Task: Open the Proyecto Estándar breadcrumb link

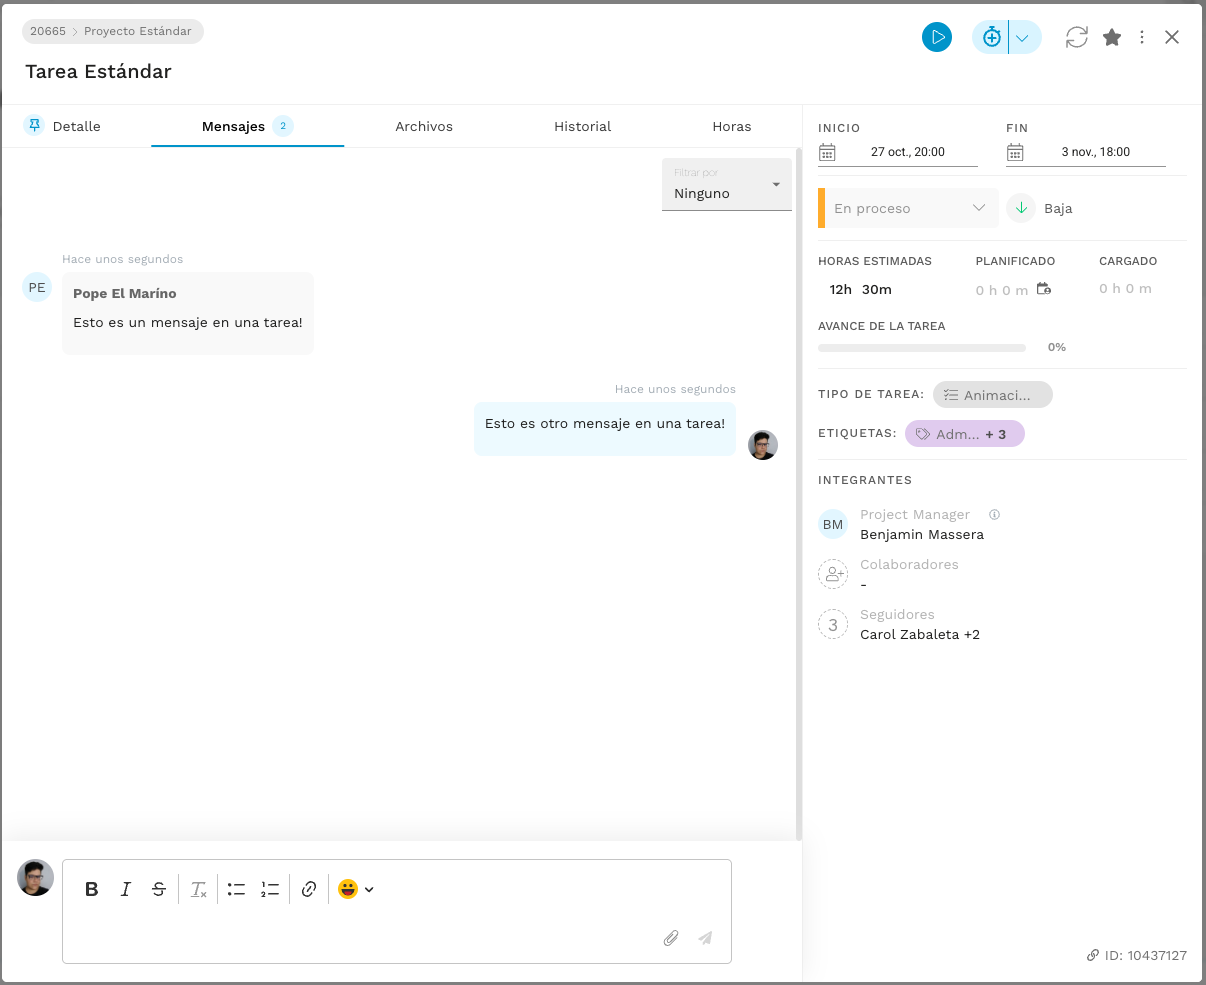Action: coord(138,31)
